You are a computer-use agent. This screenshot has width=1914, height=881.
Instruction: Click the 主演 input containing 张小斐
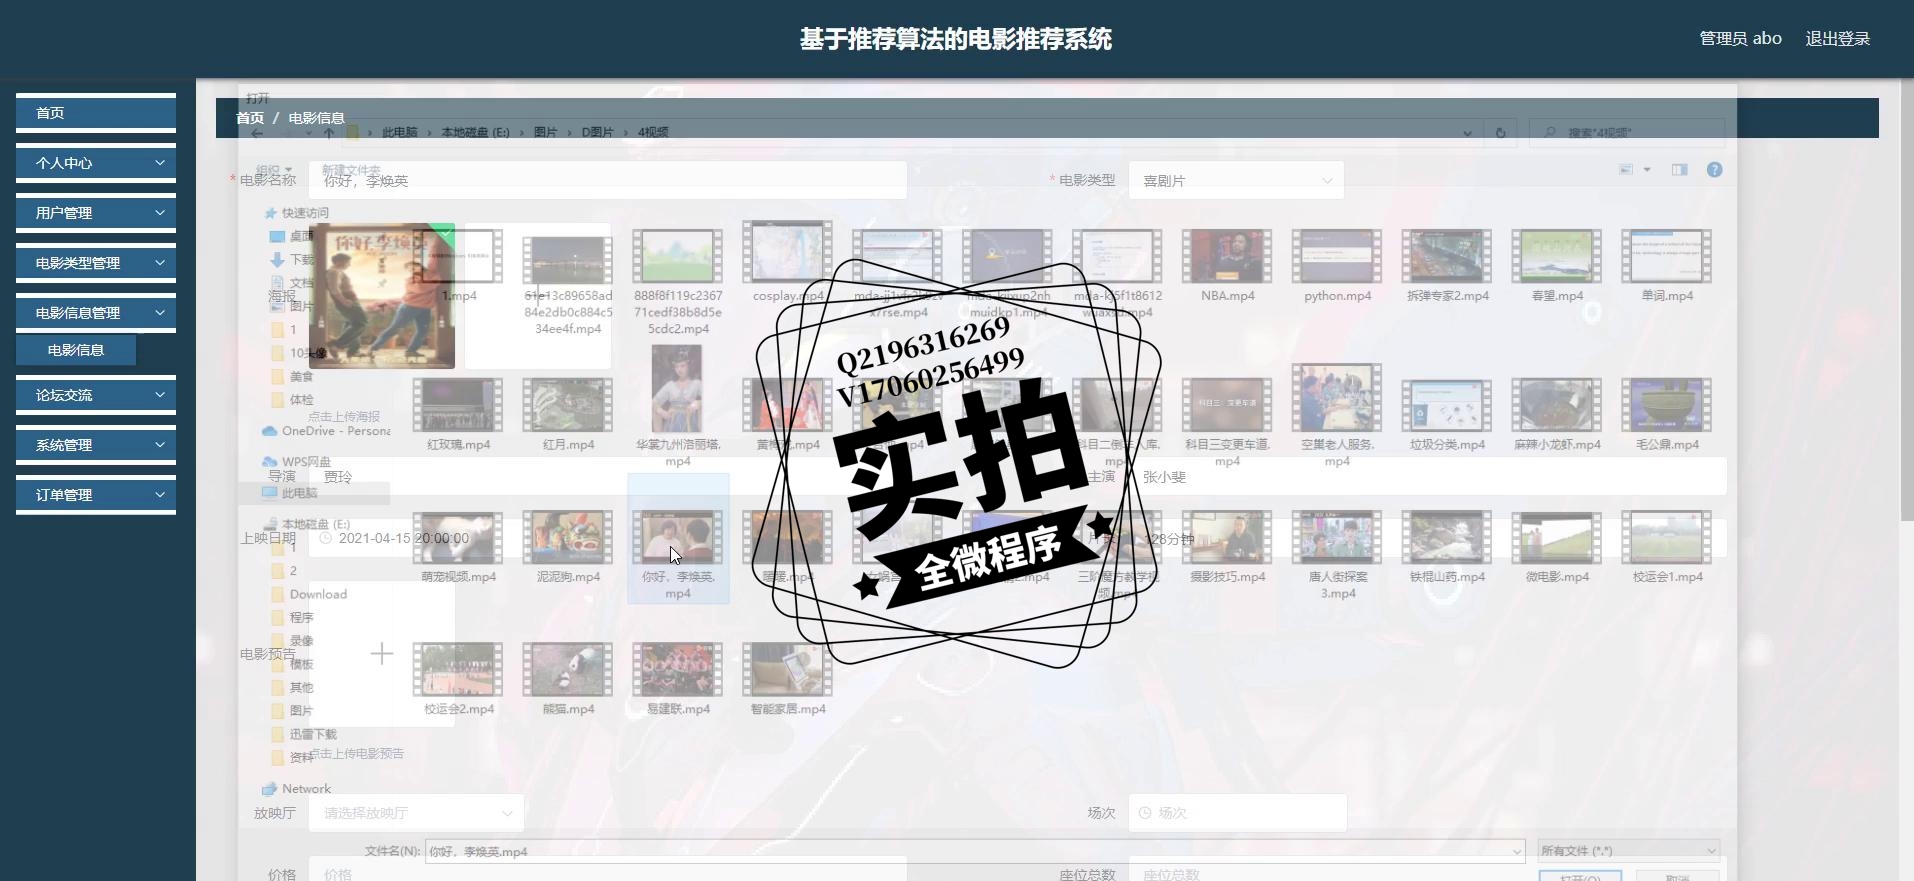tap(1428, 477)
